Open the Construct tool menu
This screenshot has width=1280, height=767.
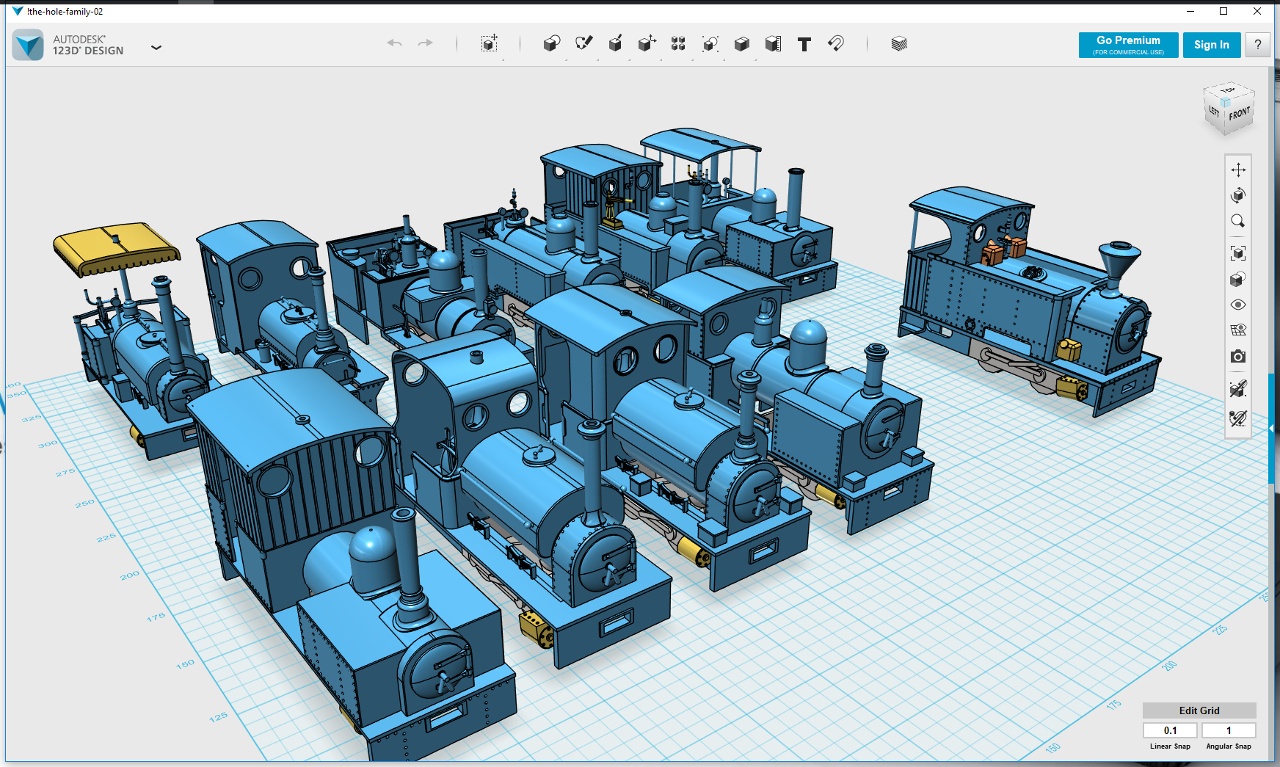pyautogui.click(x=616, y=44)
